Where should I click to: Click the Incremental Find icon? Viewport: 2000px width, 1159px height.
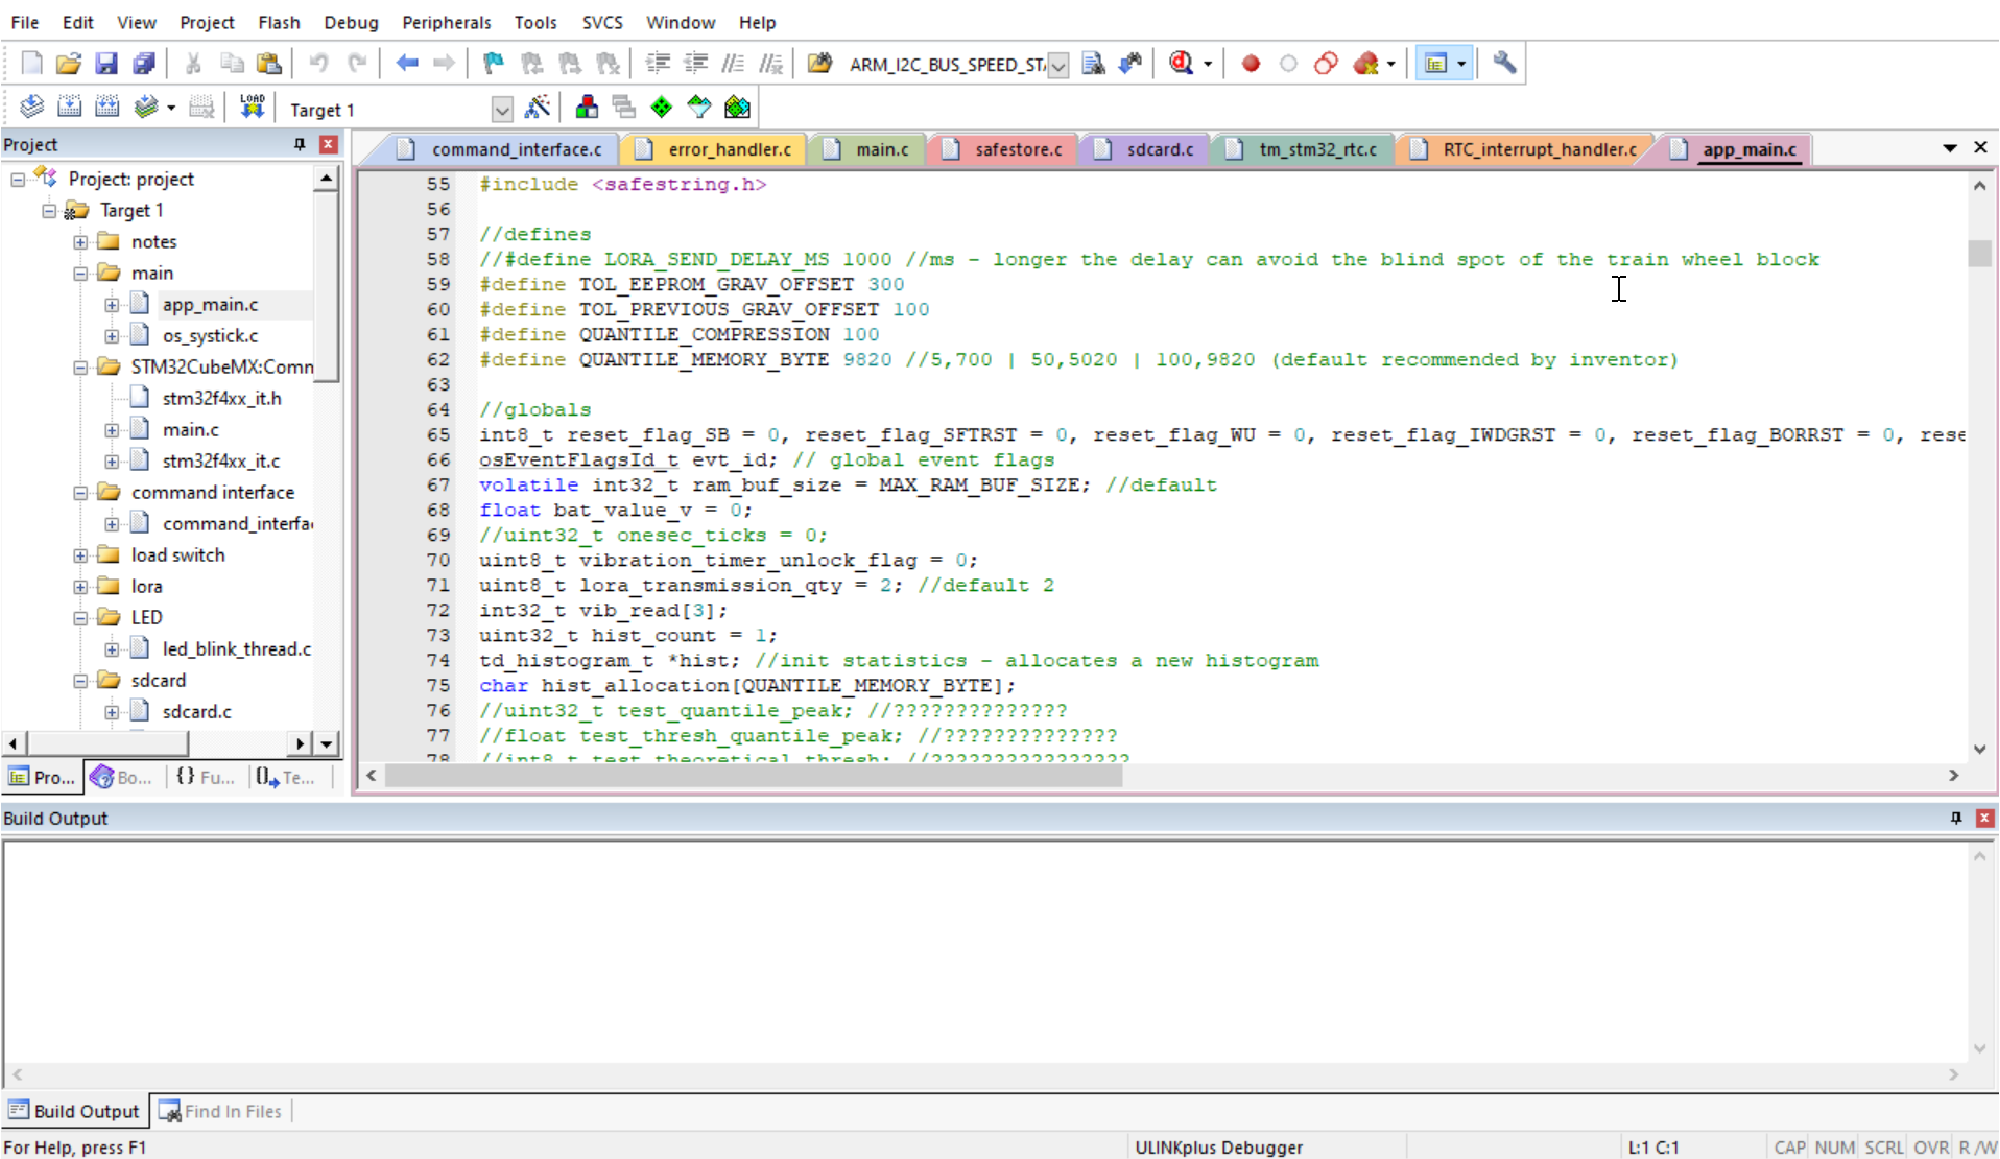pyautogui.click(x=1131, y=63)
